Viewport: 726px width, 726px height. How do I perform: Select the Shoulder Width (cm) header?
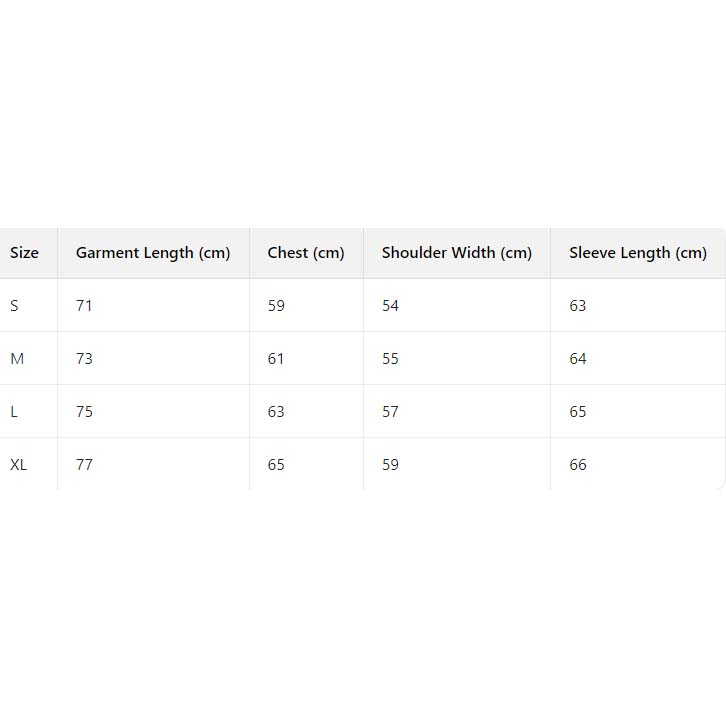456,253
